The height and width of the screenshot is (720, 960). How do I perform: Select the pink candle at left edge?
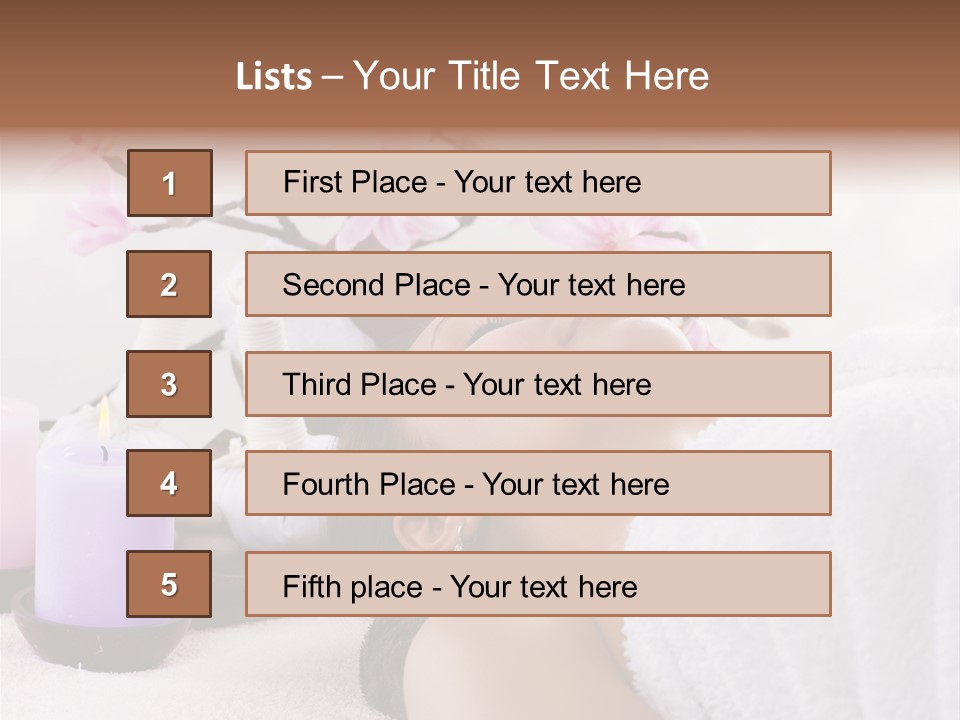15,480
